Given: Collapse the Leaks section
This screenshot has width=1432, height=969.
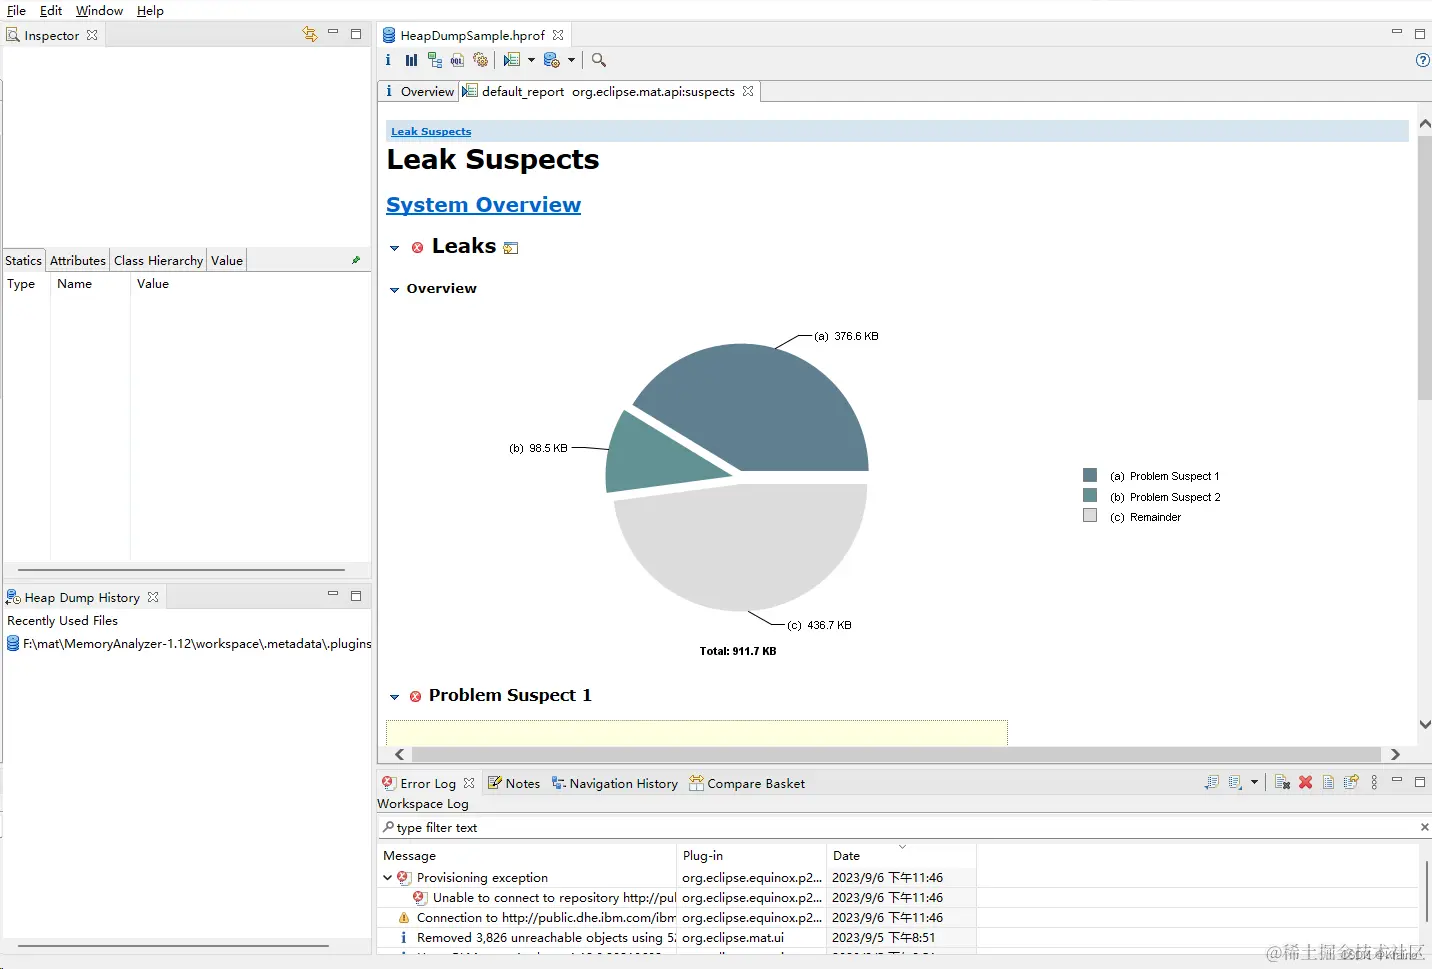Looking at the screenshot, I should 394,248.
